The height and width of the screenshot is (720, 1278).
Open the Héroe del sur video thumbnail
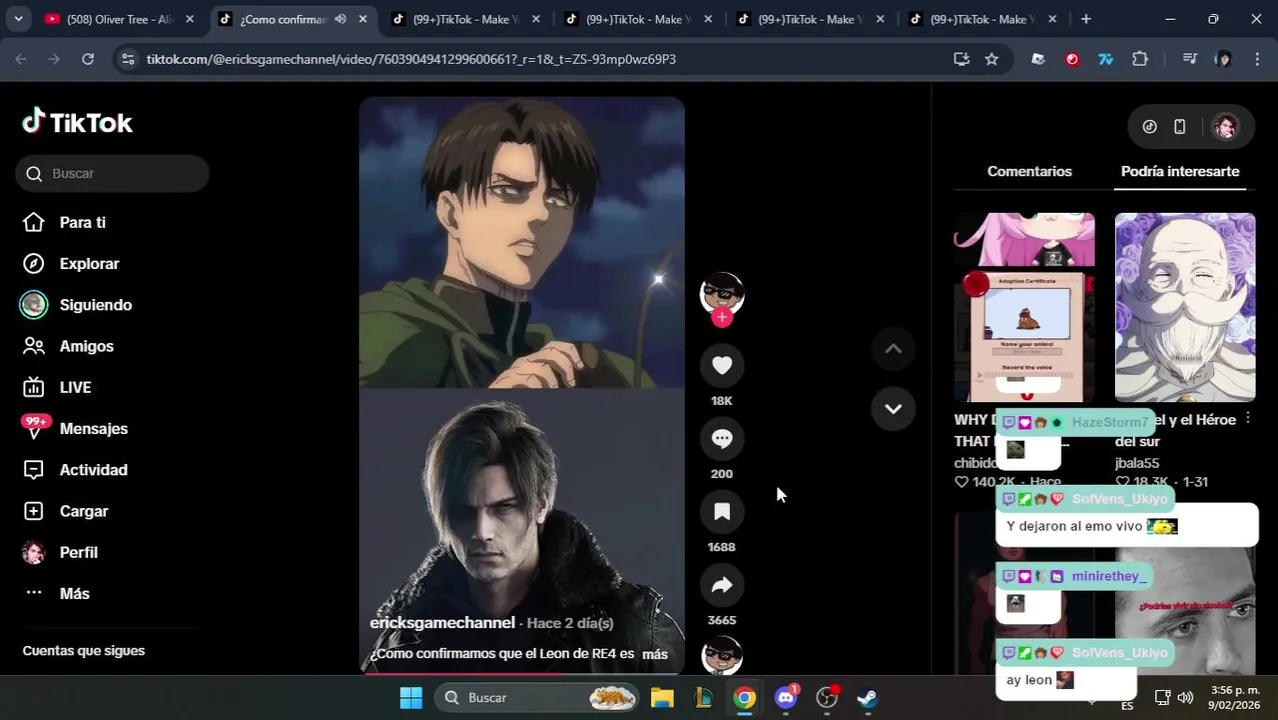pyautogui.click(x=1185, y=307)
